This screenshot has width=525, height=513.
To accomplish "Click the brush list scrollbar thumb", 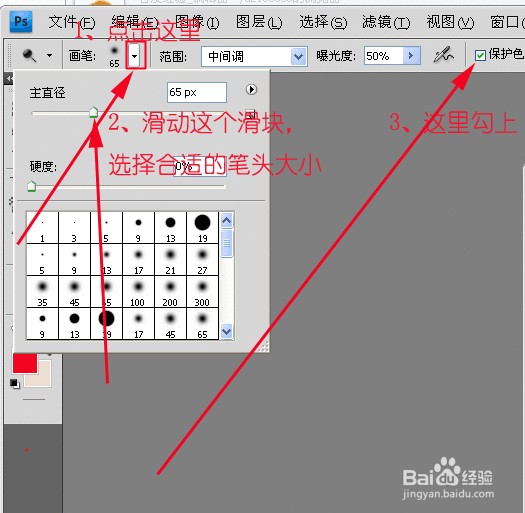I will [x=227, y=243].
